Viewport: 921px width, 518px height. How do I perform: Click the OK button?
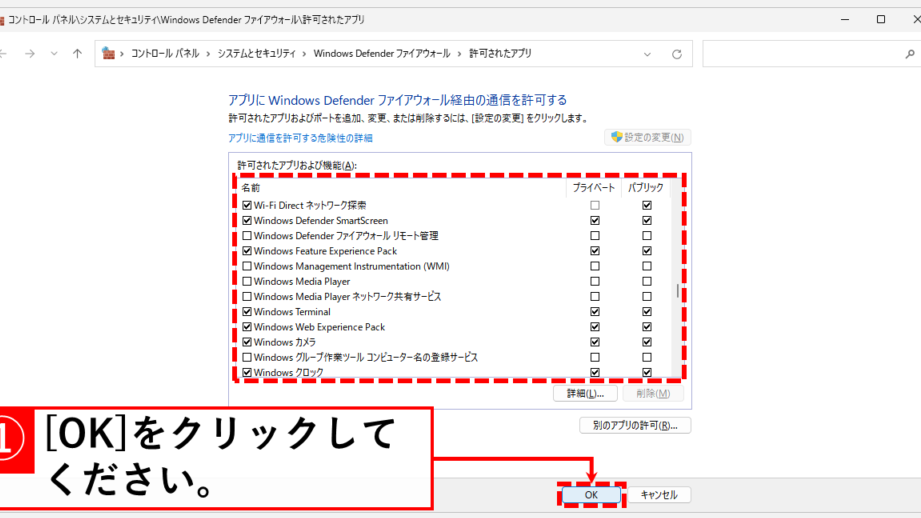click(591, 495)
